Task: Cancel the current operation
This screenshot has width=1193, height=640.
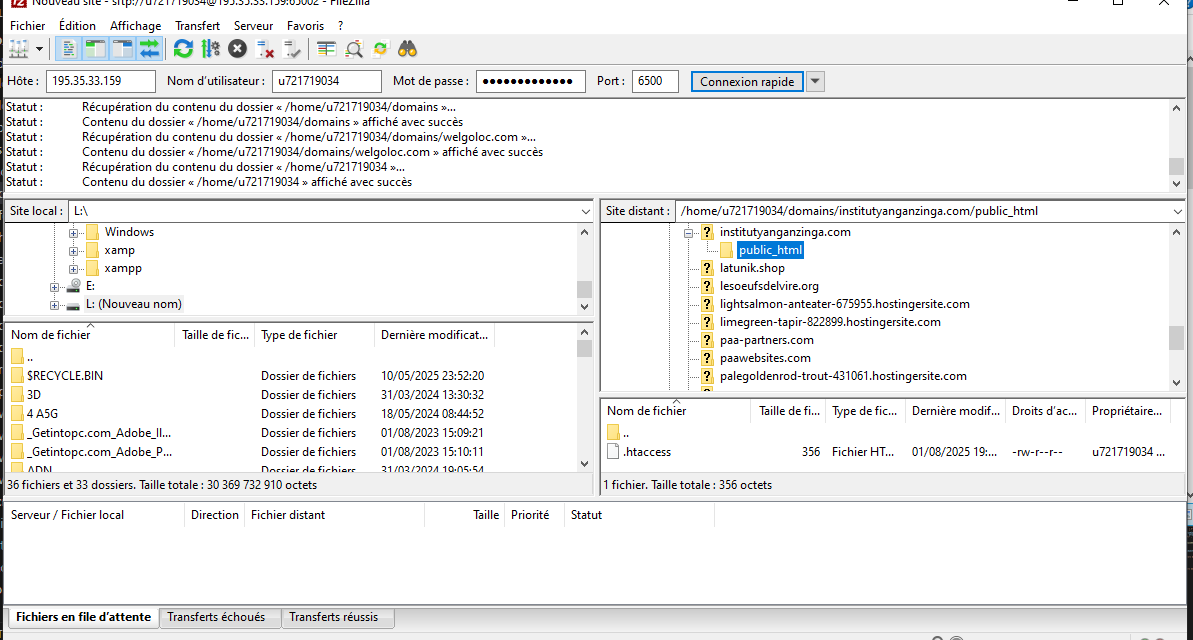Action: (x=237, y=48)
